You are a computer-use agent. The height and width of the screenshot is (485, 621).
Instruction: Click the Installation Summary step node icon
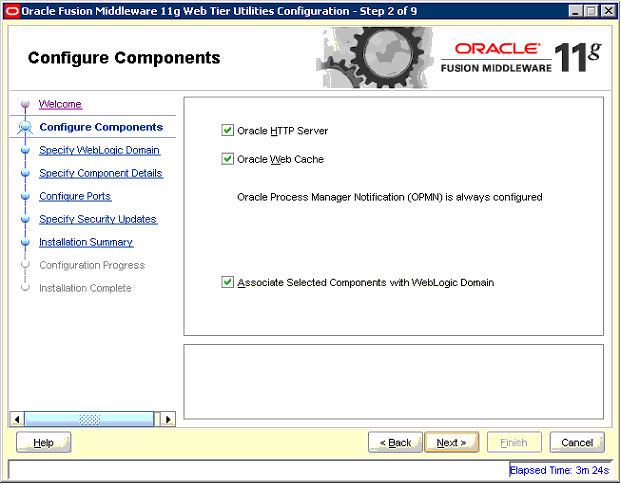point(25,242)
